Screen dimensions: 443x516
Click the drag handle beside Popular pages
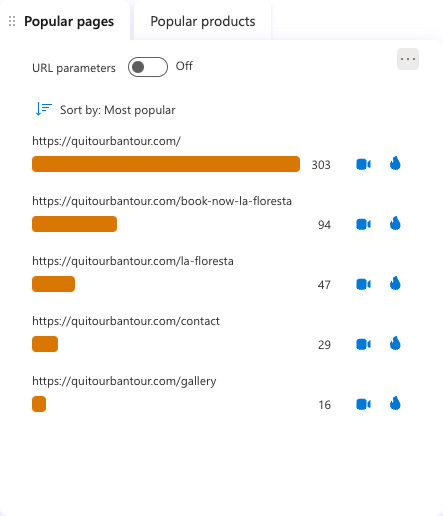[x=12, y=21]
